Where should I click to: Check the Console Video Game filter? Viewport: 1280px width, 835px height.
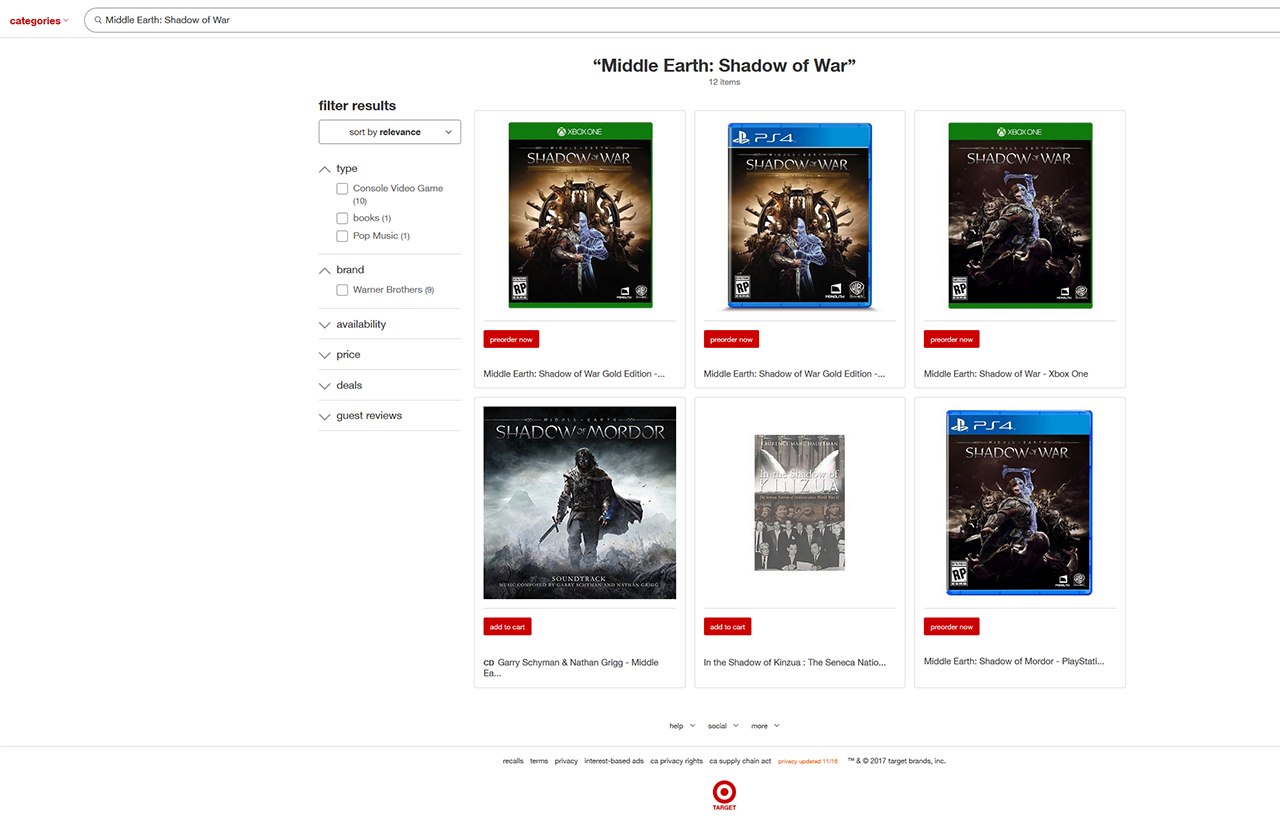pyautogui.click(x=342, y=189)
